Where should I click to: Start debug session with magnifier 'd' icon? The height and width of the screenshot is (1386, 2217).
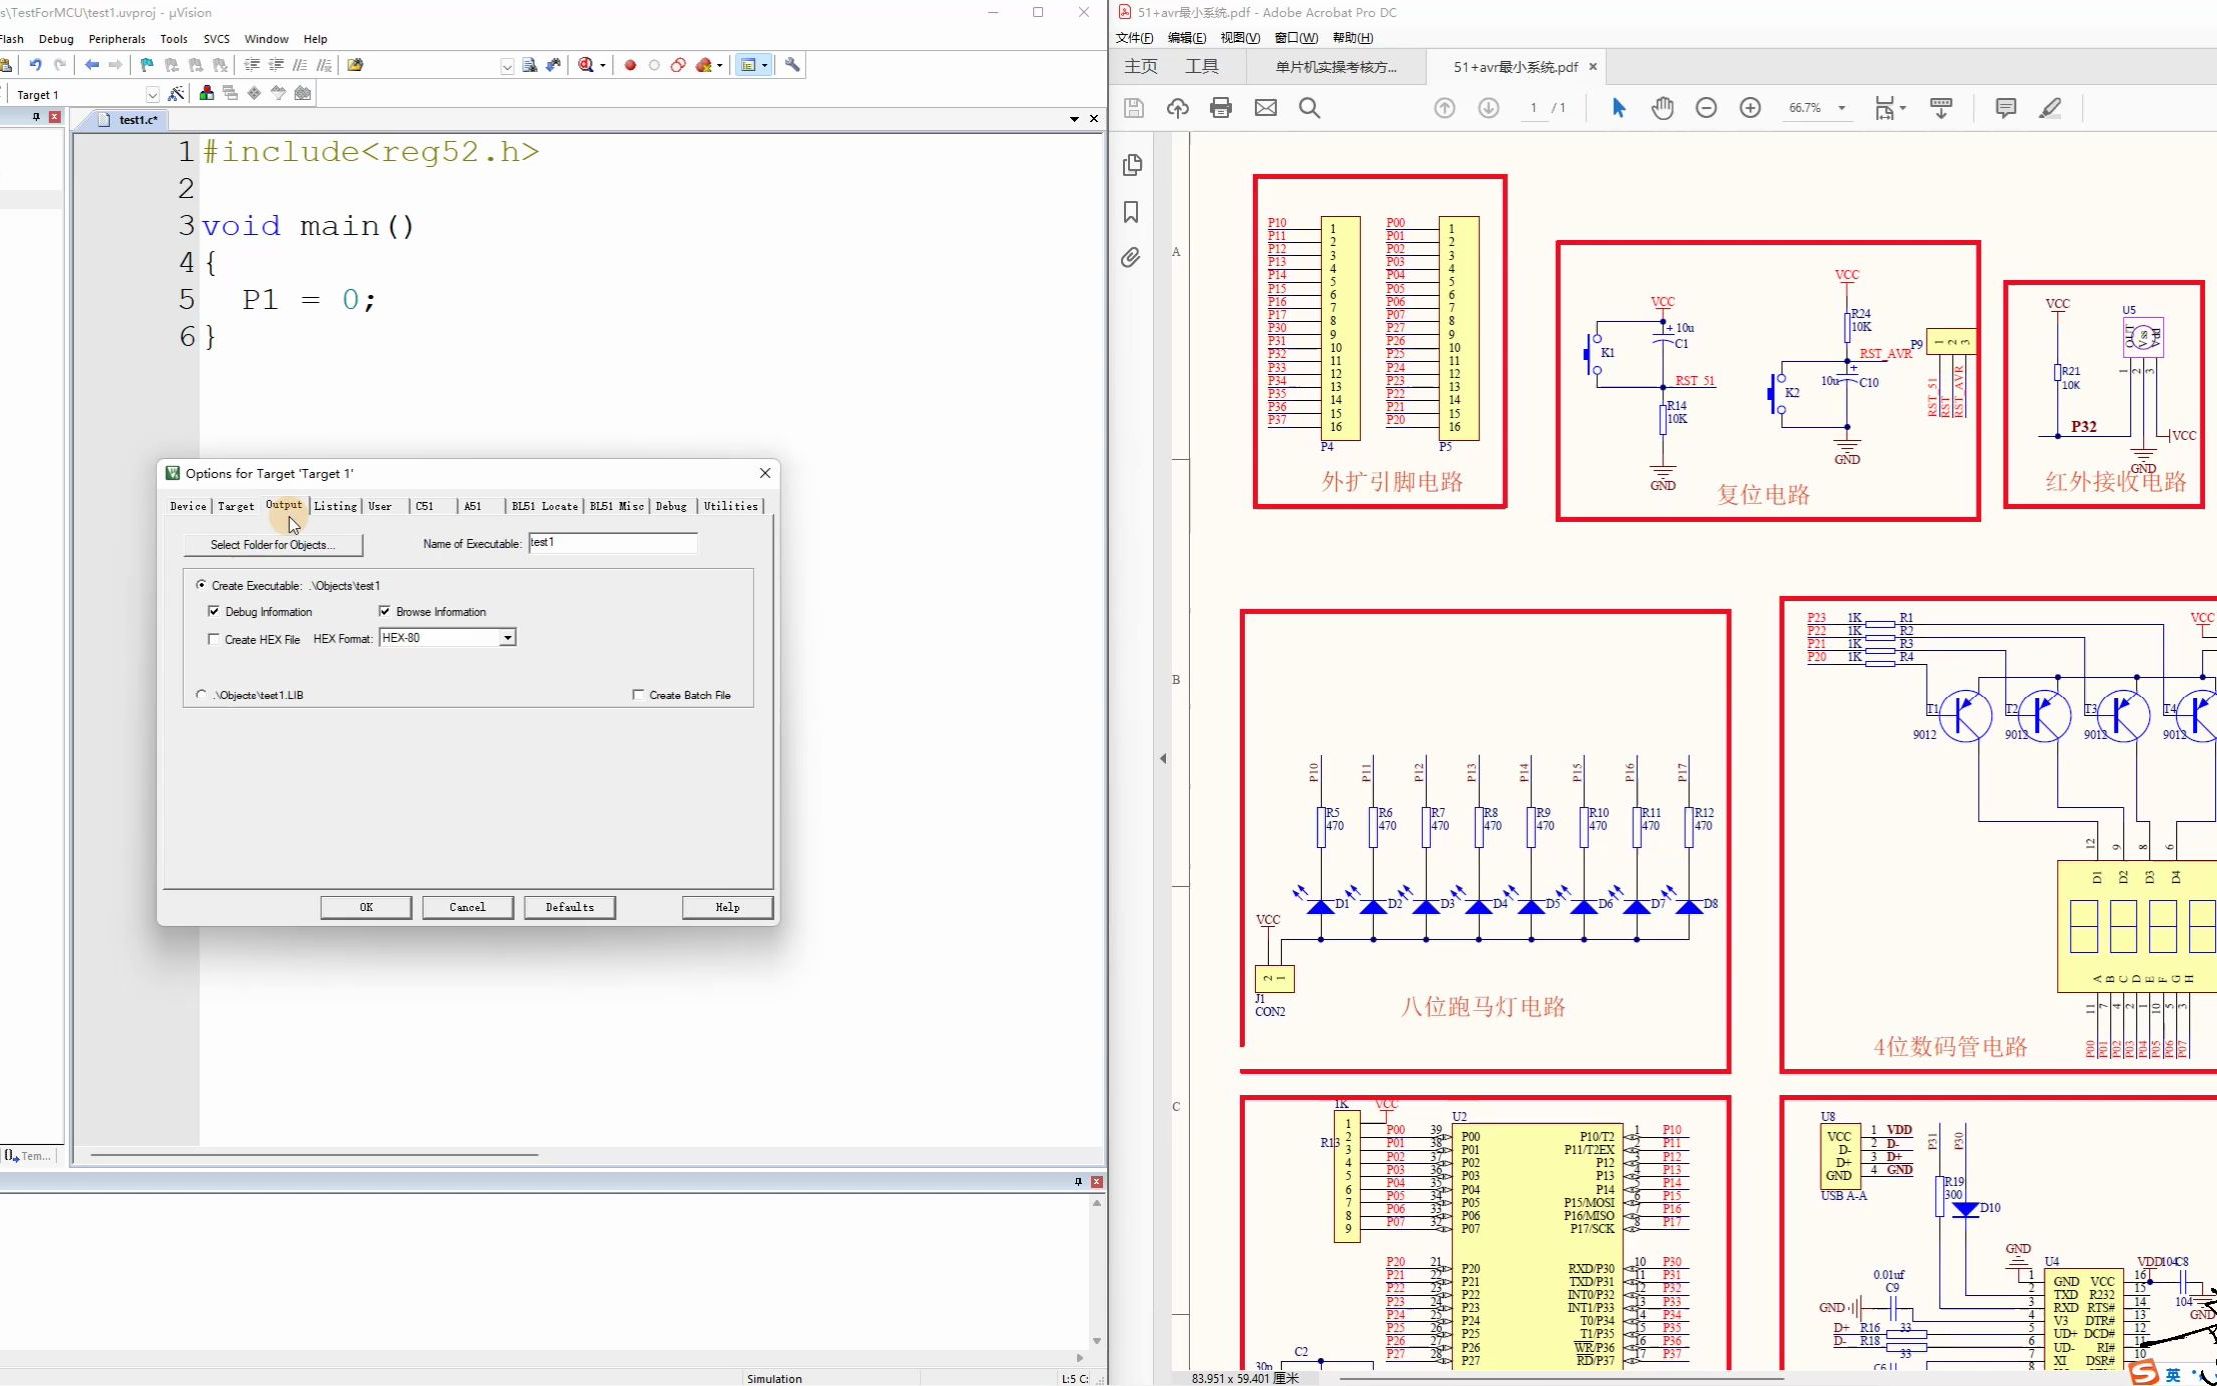(x=587, y=65)
